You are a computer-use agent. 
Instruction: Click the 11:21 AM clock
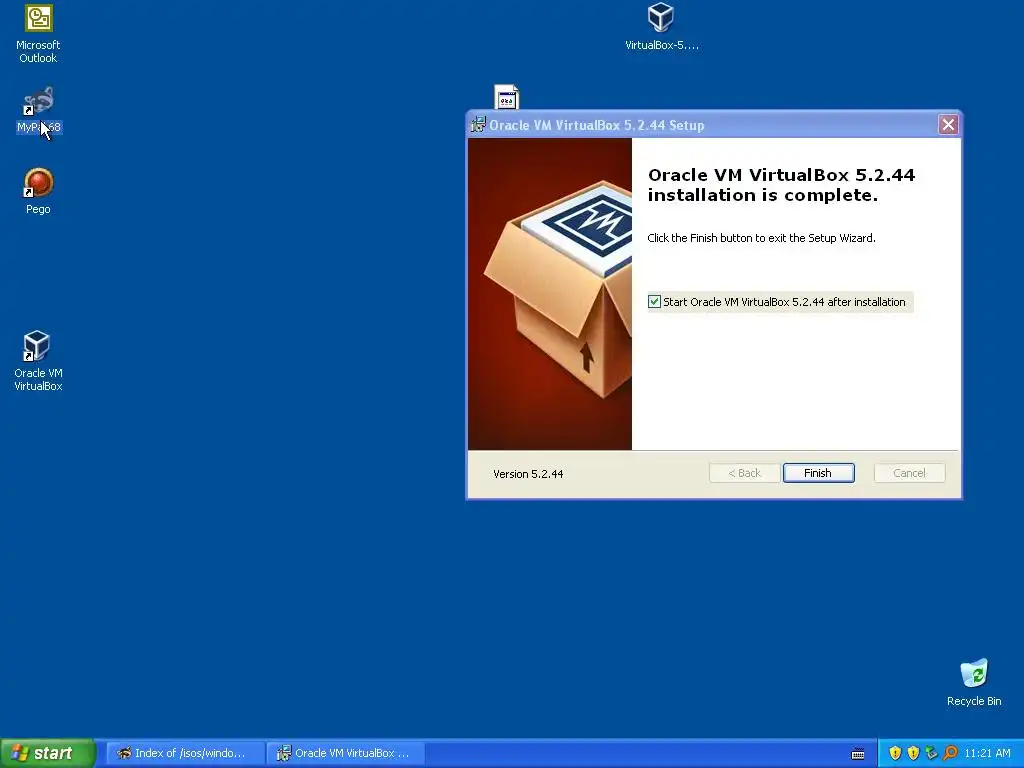[987, 753]
